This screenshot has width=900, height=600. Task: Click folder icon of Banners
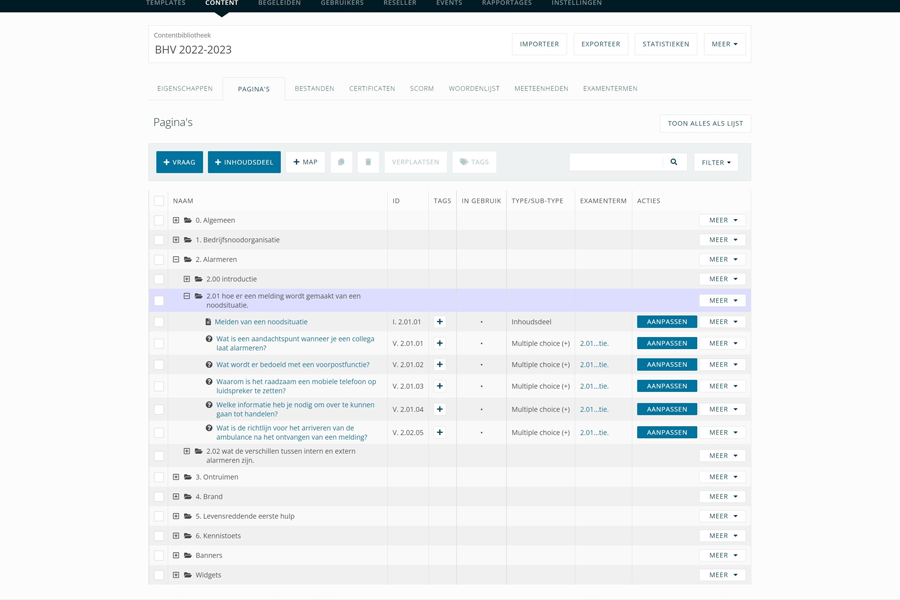click(188, 555)
